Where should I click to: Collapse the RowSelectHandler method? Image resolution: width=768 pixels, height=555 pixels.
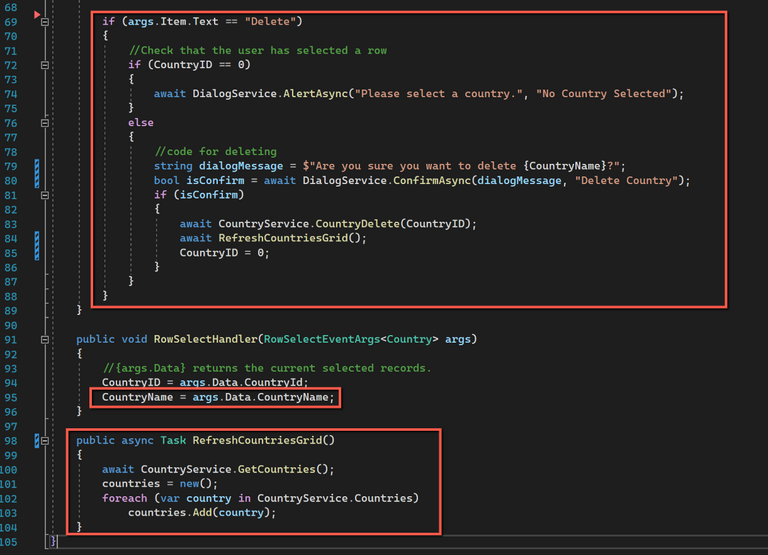pos(45,339)
